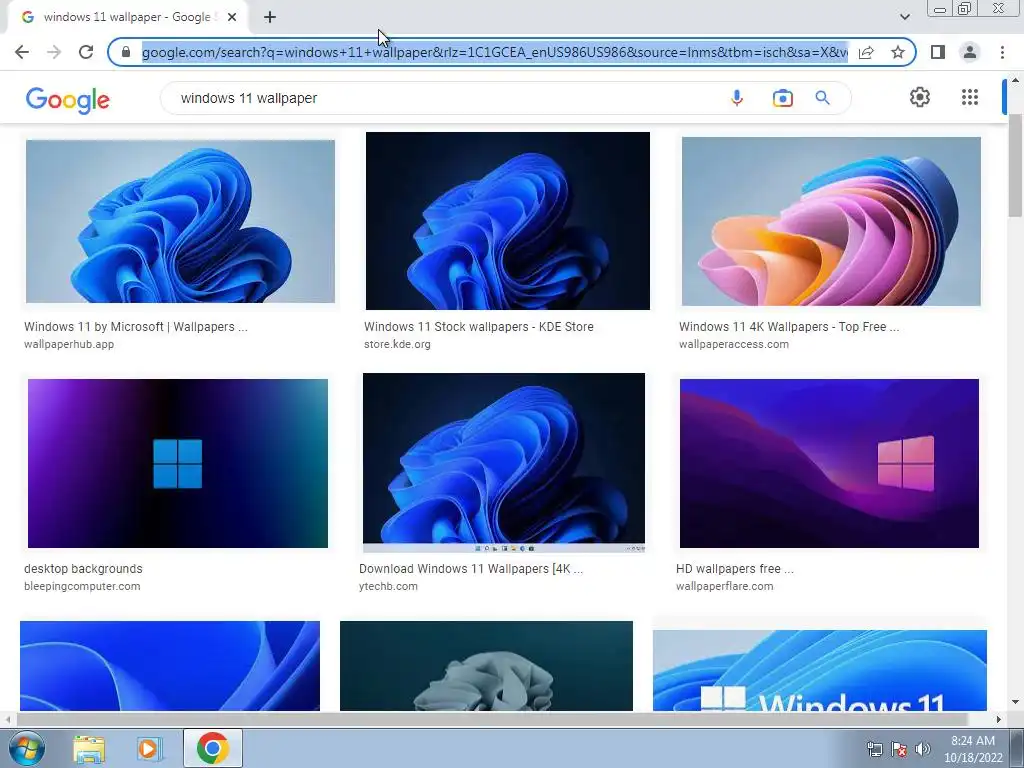Open the Windows Start menu orb
This screenshot has height=768, width=1024.
[26, 748]
